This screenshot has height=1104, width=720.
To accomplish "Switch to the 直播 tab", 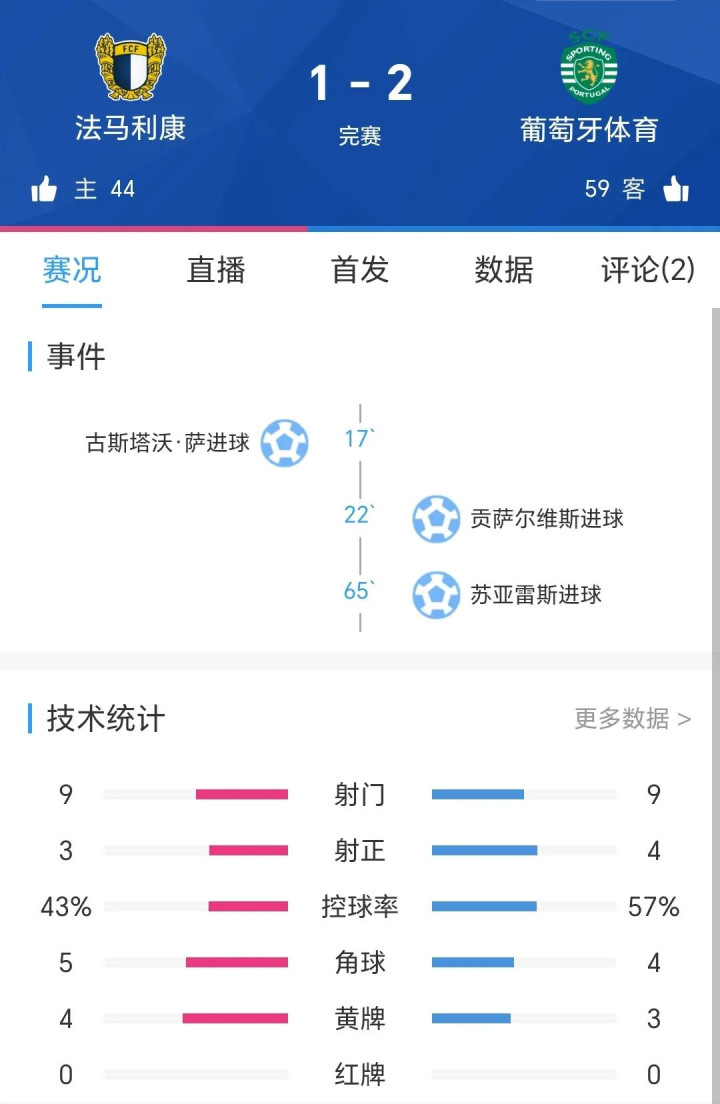I will coord(216,270).
